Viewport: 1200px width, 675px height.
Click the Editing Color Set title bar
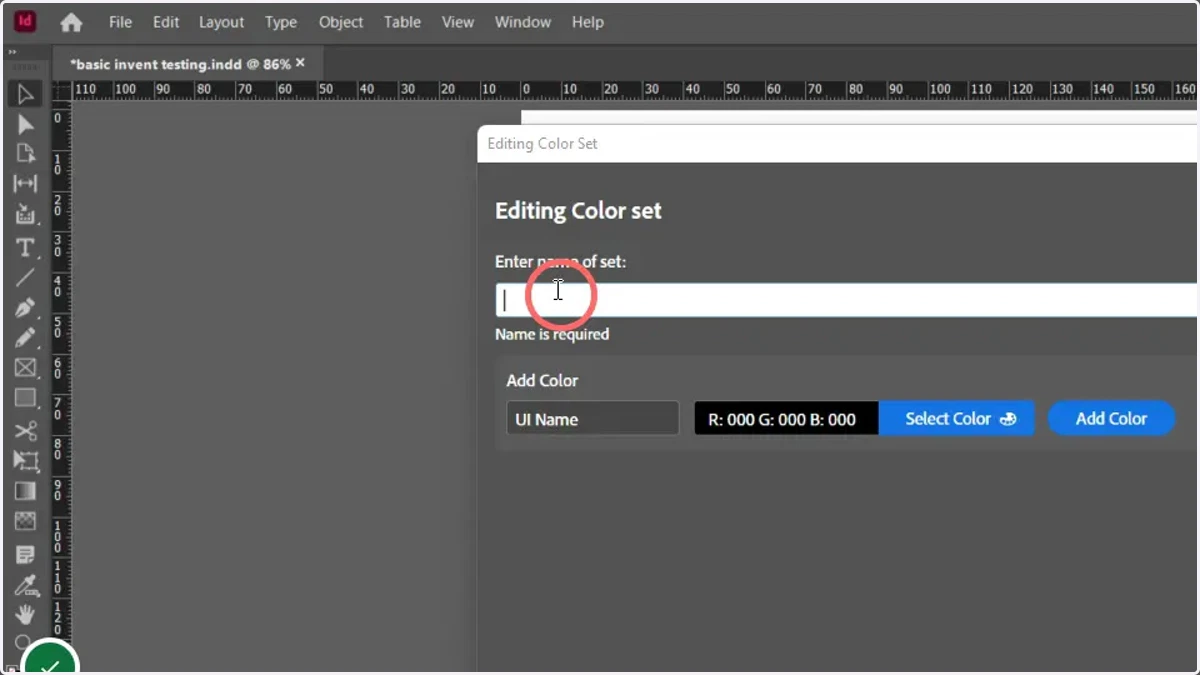(x=838, y=144)
